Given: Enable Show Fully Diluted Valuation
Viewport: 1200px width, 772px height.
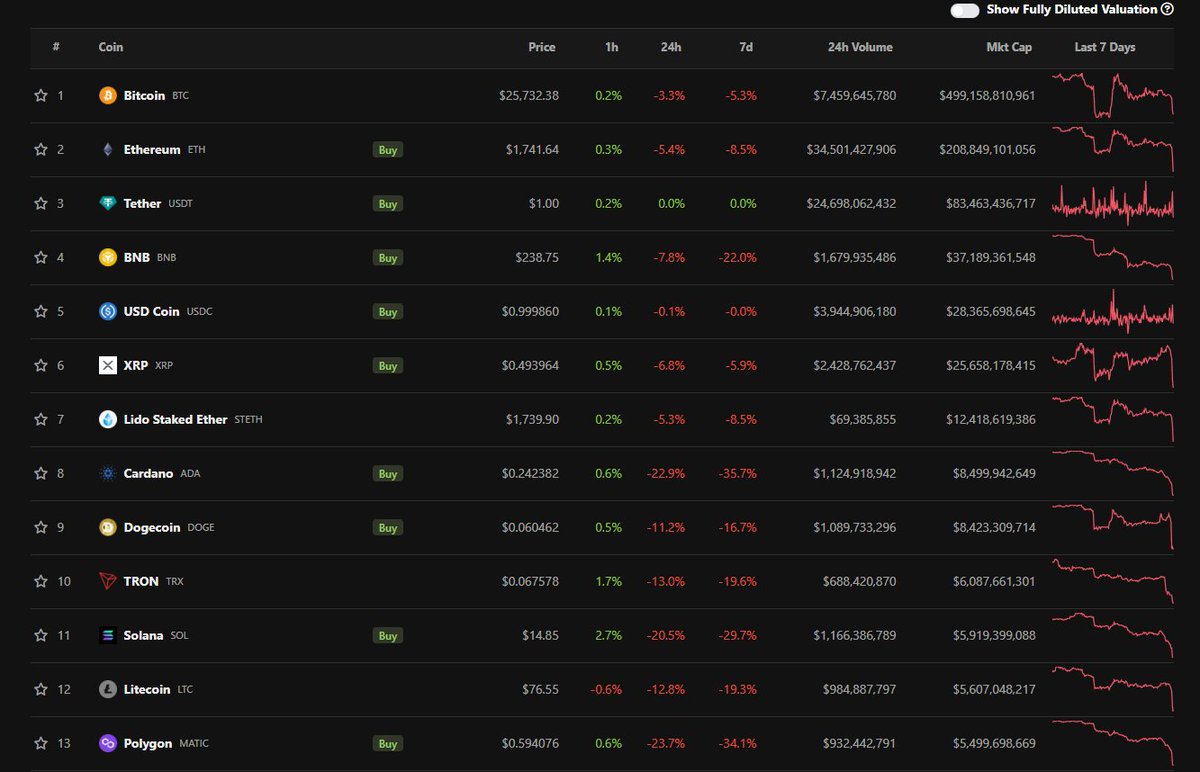Looking at the screenshot, I should pos(963,10).
